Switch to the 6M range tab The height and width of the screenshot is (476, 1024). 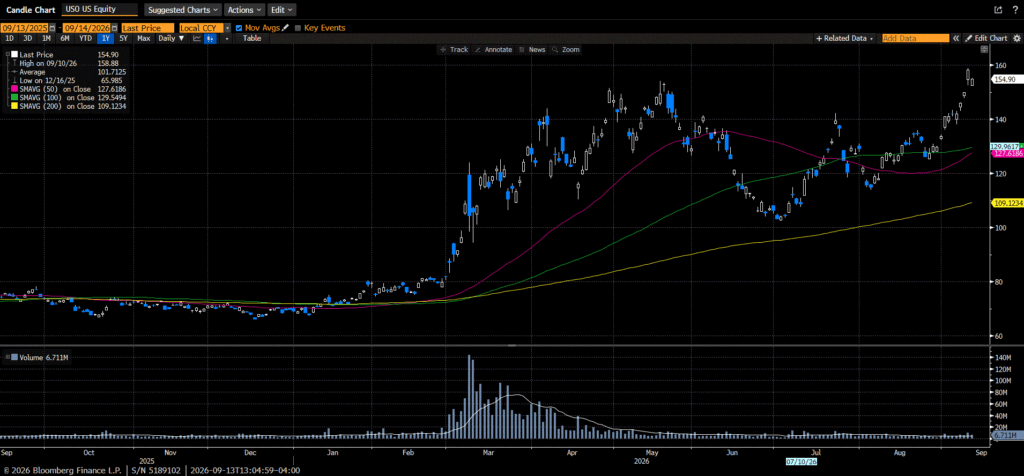pyautogui.click(x=65, y=39)
